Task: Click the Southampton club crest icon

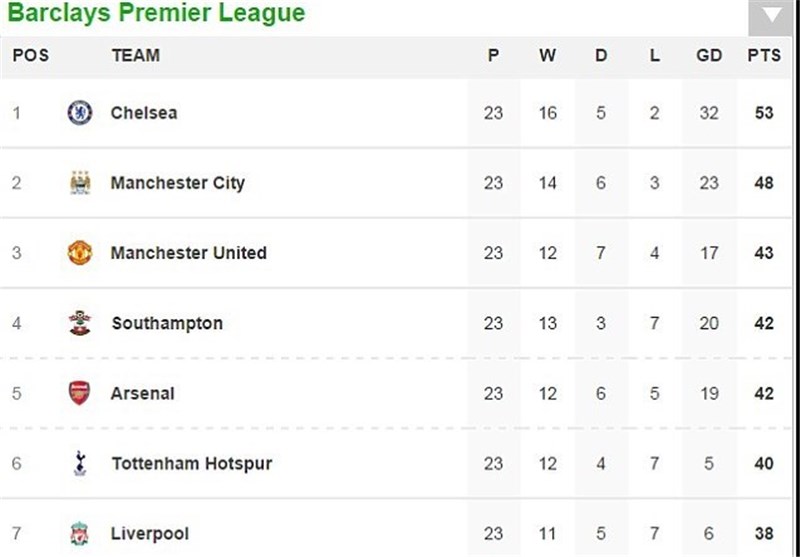Action: coord(80,323)
